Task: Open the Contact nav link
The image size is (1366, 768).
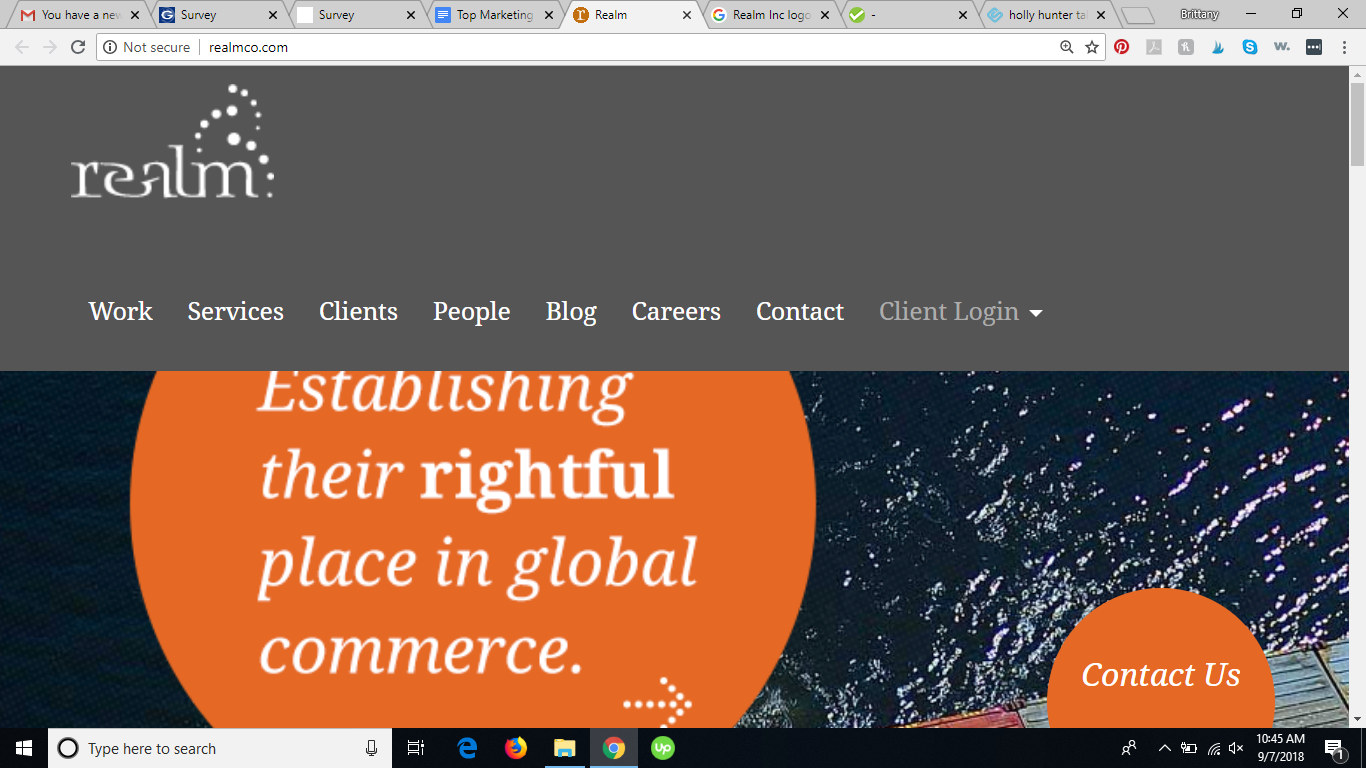Action: click(800, 312)
